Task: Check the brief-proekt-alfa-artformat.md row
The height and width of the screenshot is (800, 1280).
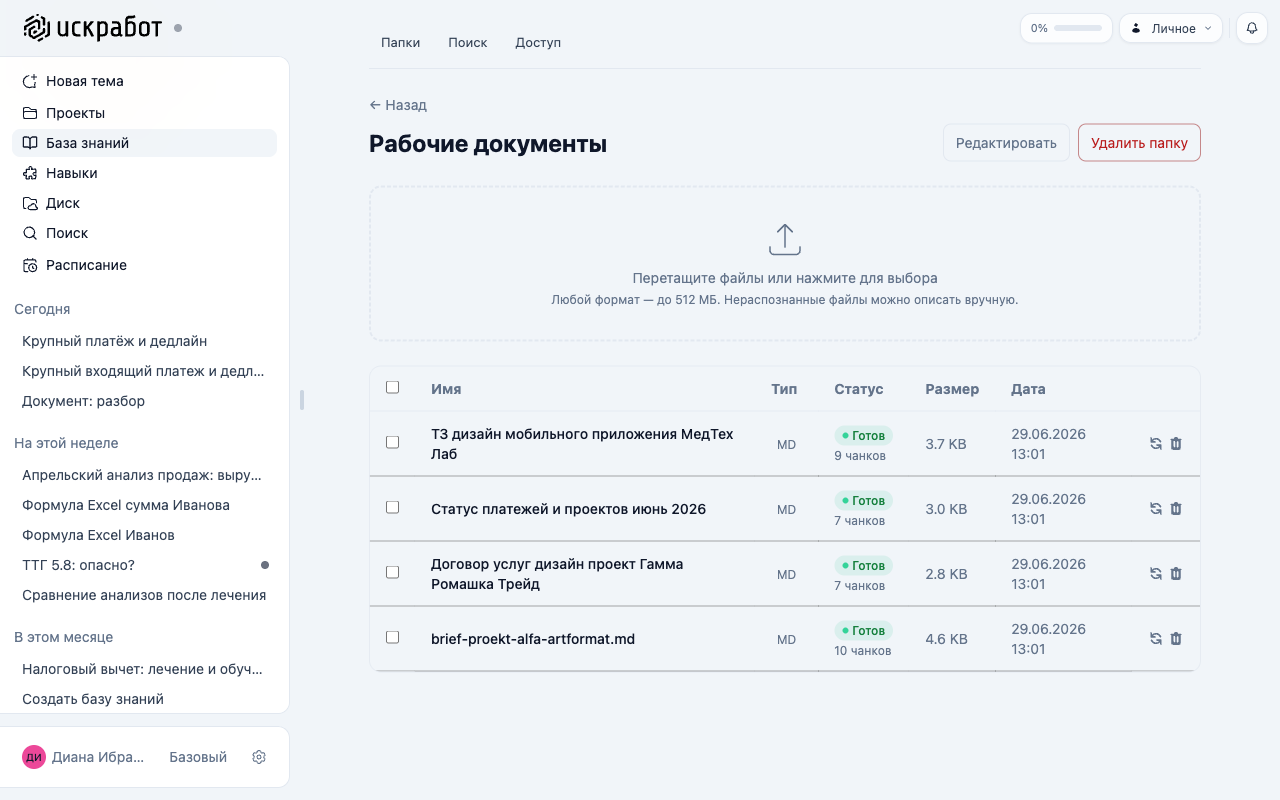Action: 392,637
